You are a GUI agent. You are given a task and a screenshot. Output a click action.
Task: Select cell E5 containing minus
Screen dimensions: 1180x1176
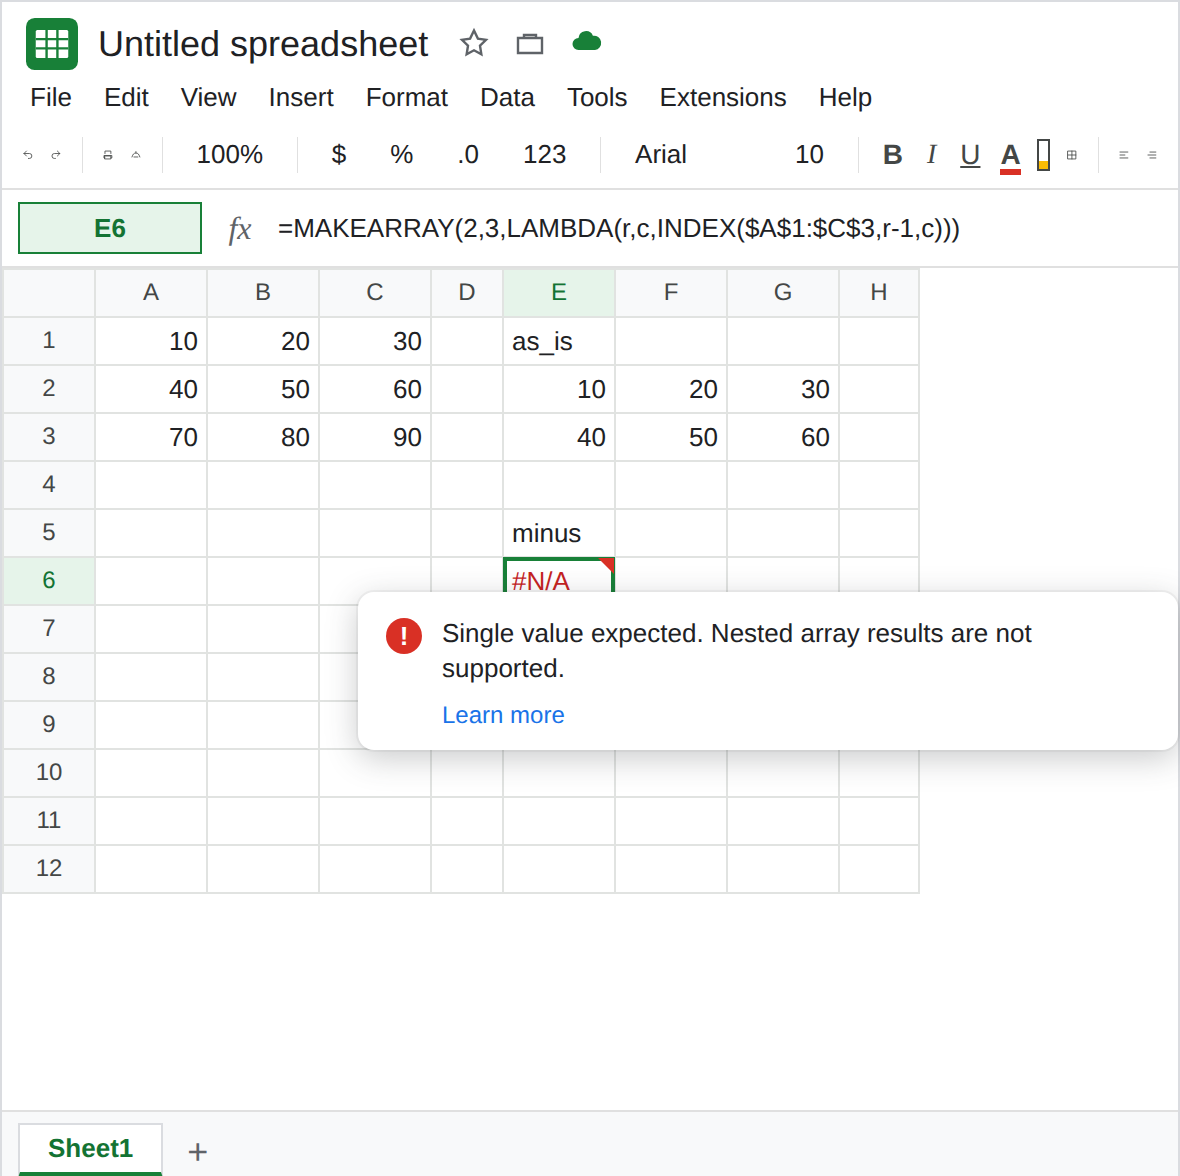(x=559, y=533)
